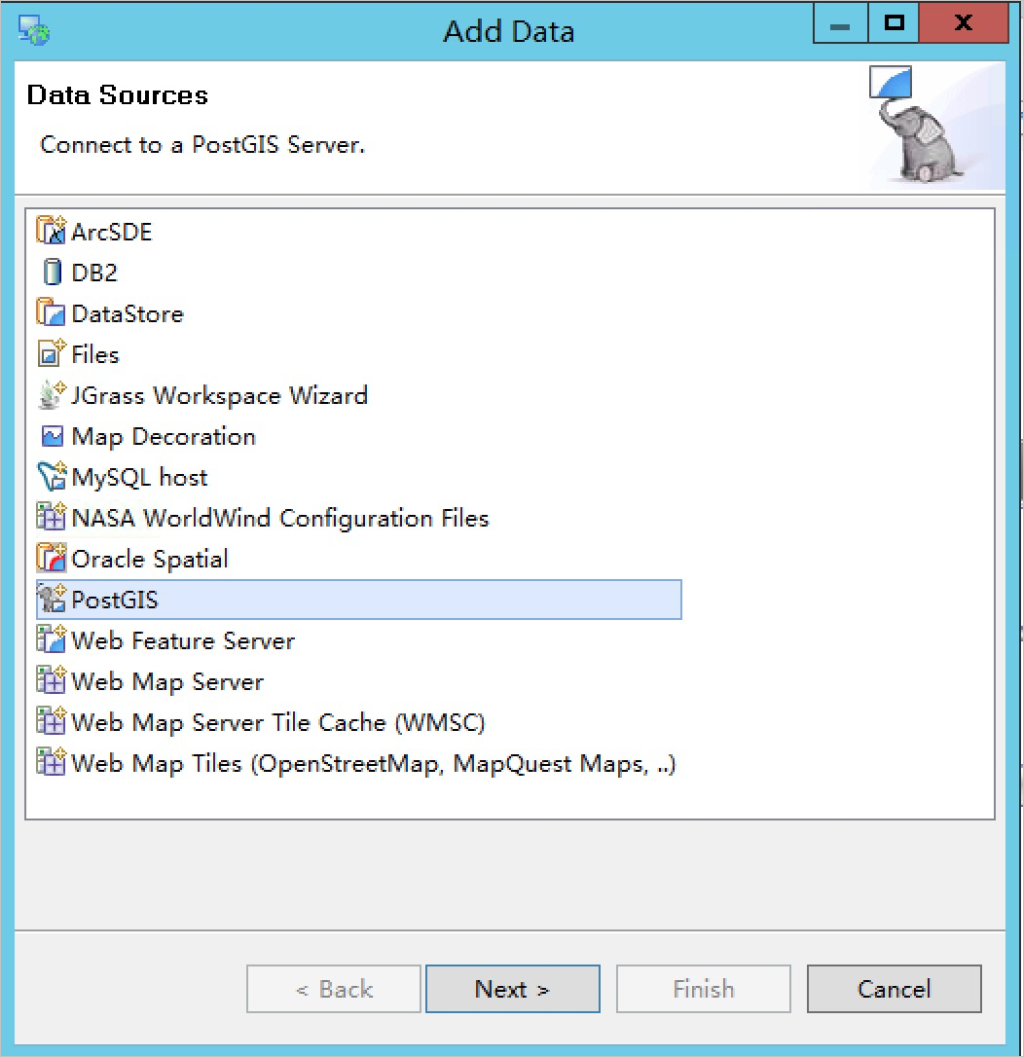
Task: Click the NASA WorldWind Configuration Files icon
Action: coord(51,517)
